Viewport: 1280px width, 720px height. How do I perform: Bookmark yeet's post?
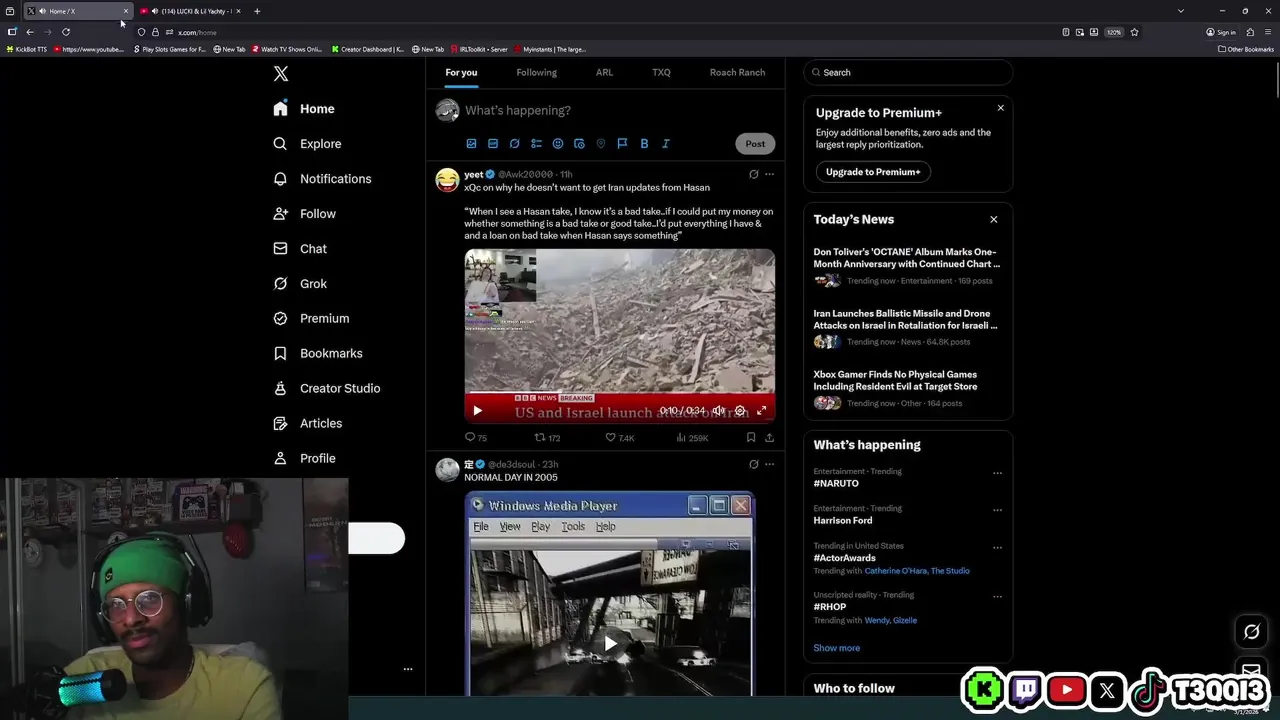[751, 438]
